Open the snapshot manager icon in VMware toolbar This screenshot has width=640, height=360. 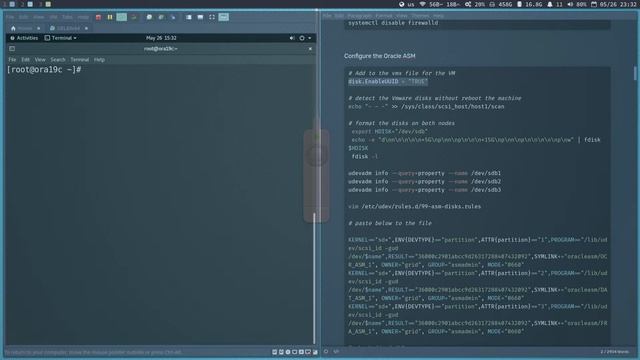point(173,17)
